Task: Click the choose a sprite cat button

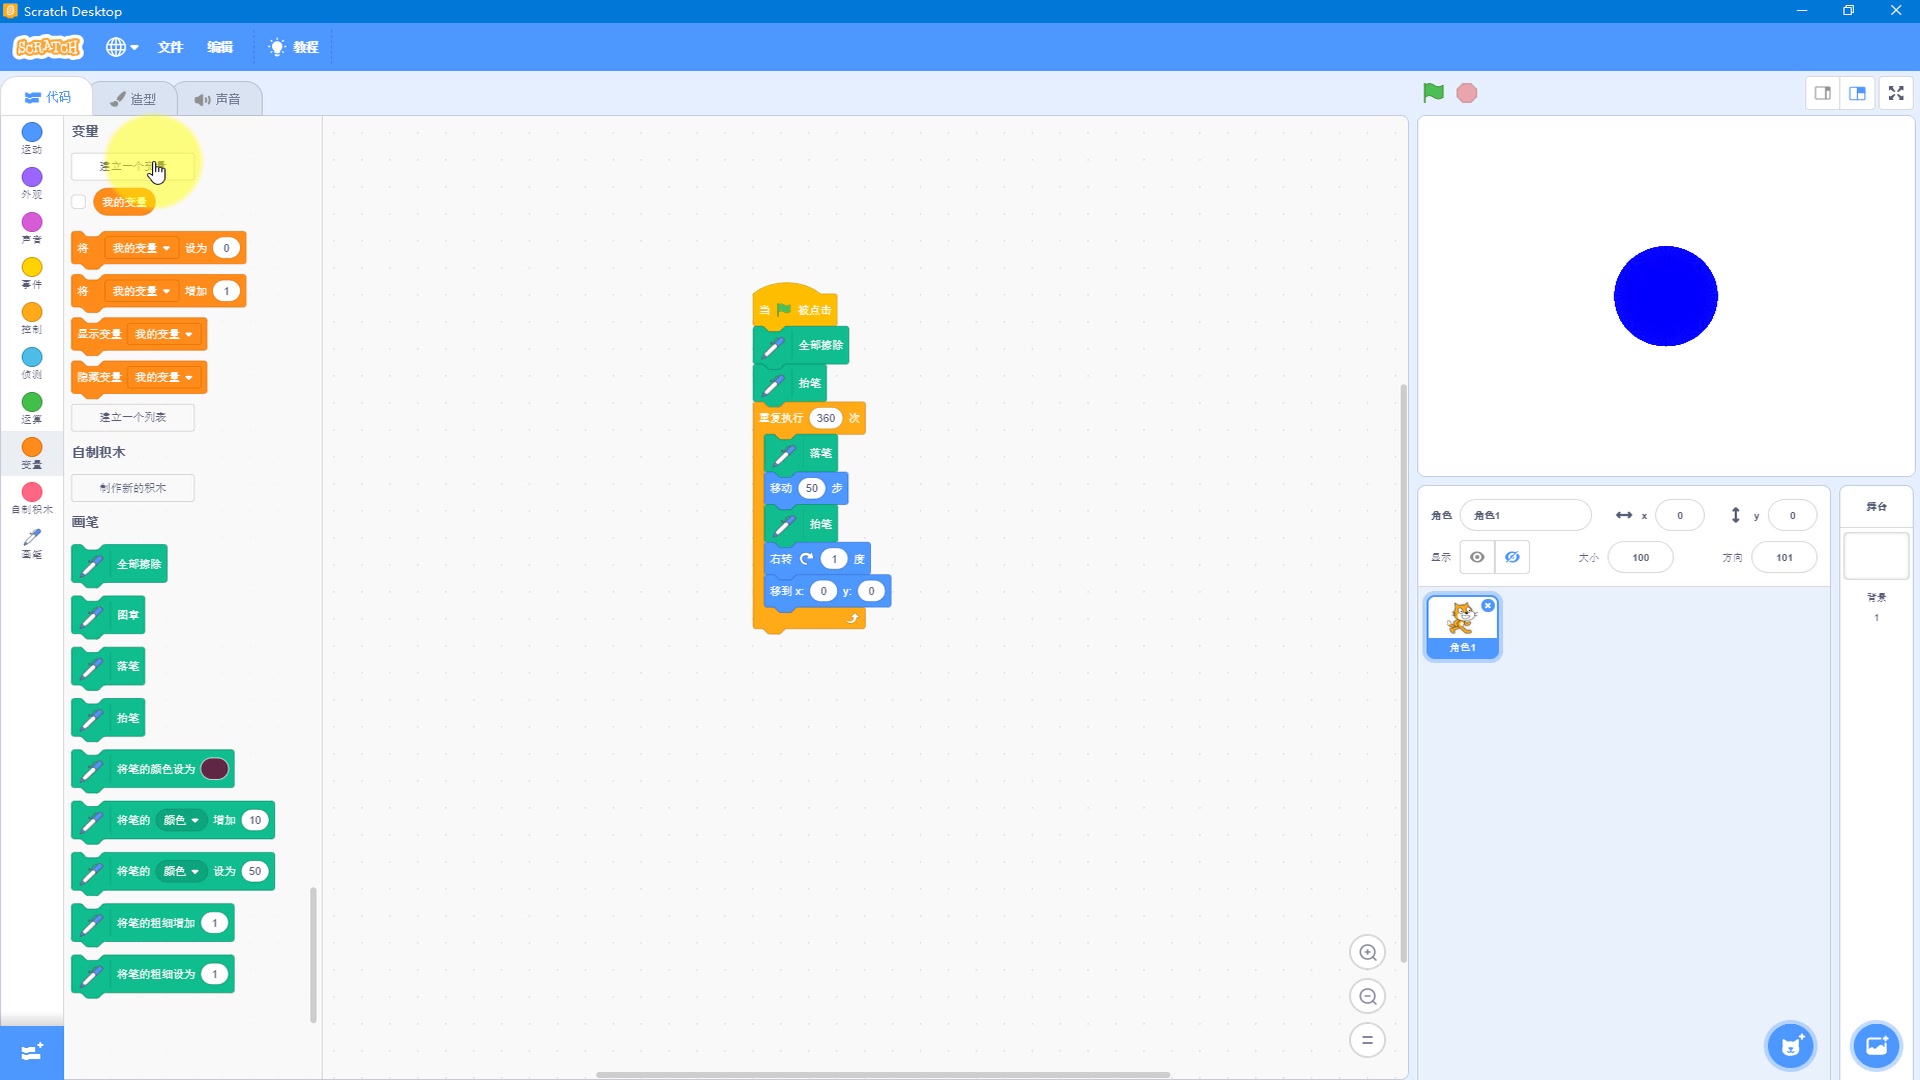Action: [x=1790, y=1046]
